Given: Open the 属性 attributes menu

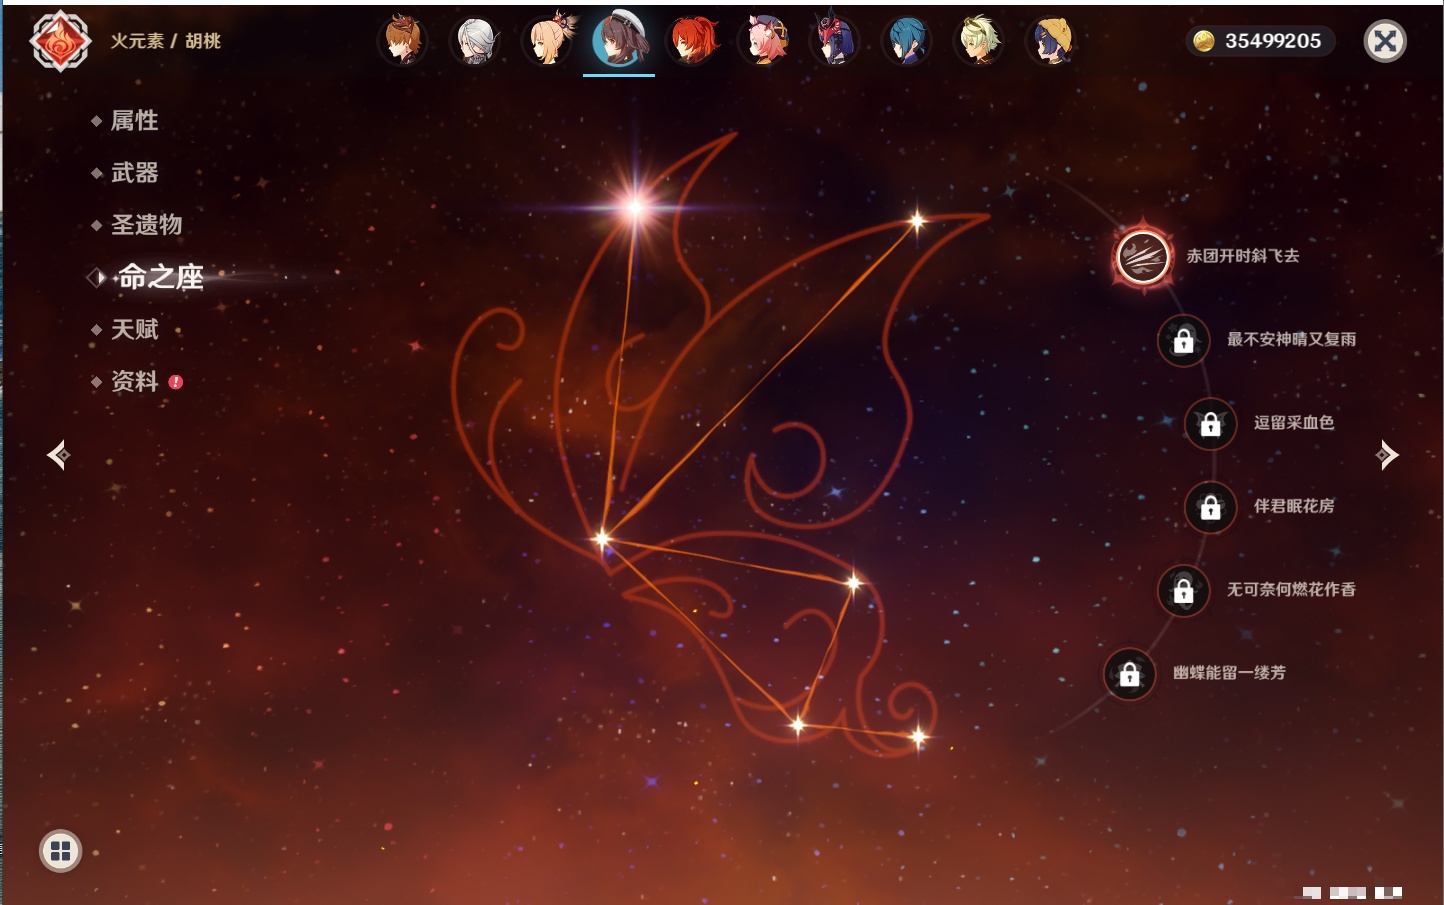Looking at the screenshot, I should point(134,121).
